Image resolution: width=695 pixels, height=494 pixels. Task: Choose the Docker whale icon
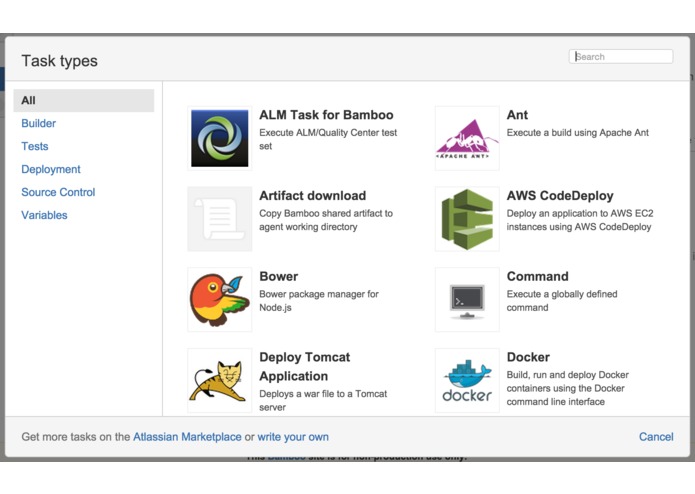coord(467,380)
